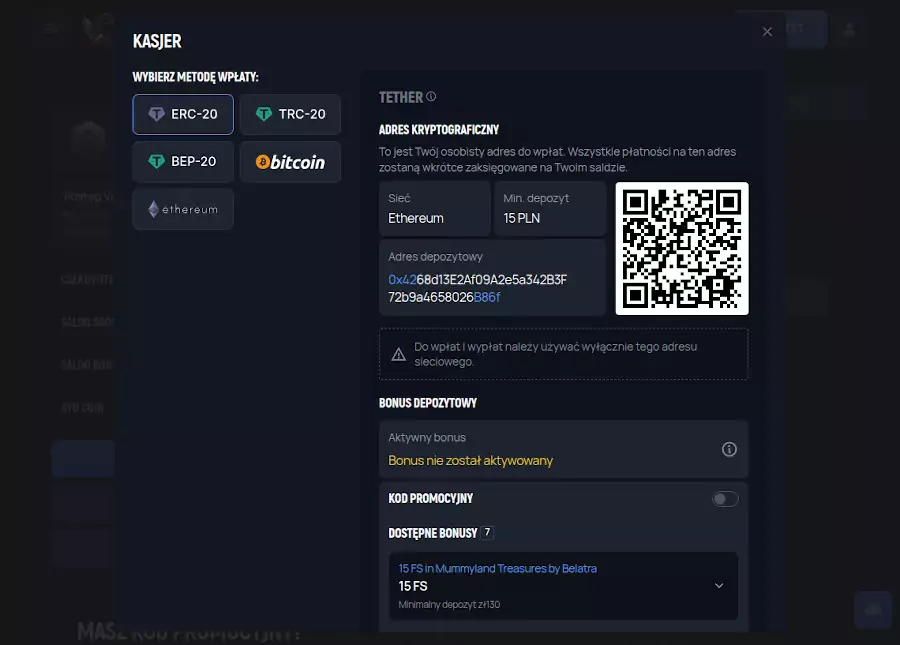Image resolution: width=900 pixels, height=645 pixels.
Task: Click the Sieć Ethereum network field
Action: pos(434,208)
